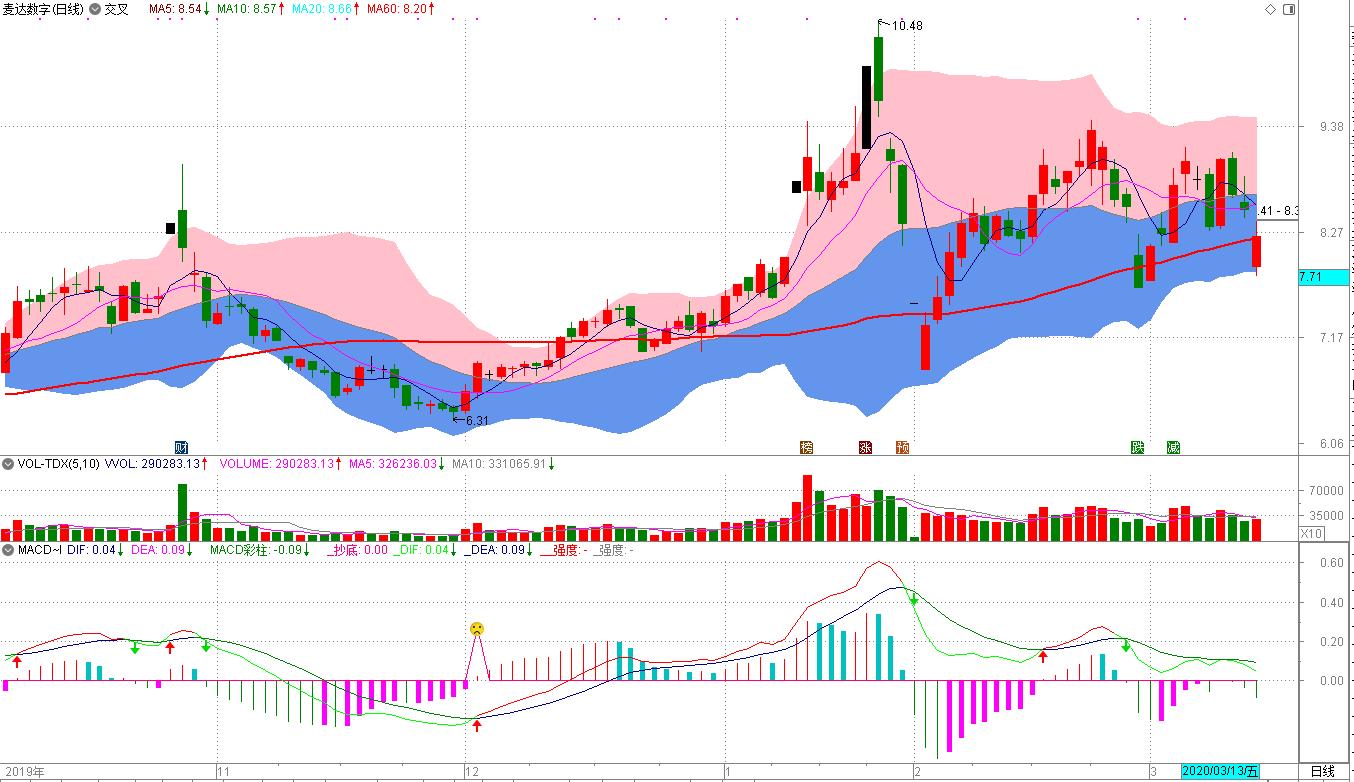Open the 财 info marker

181,447
